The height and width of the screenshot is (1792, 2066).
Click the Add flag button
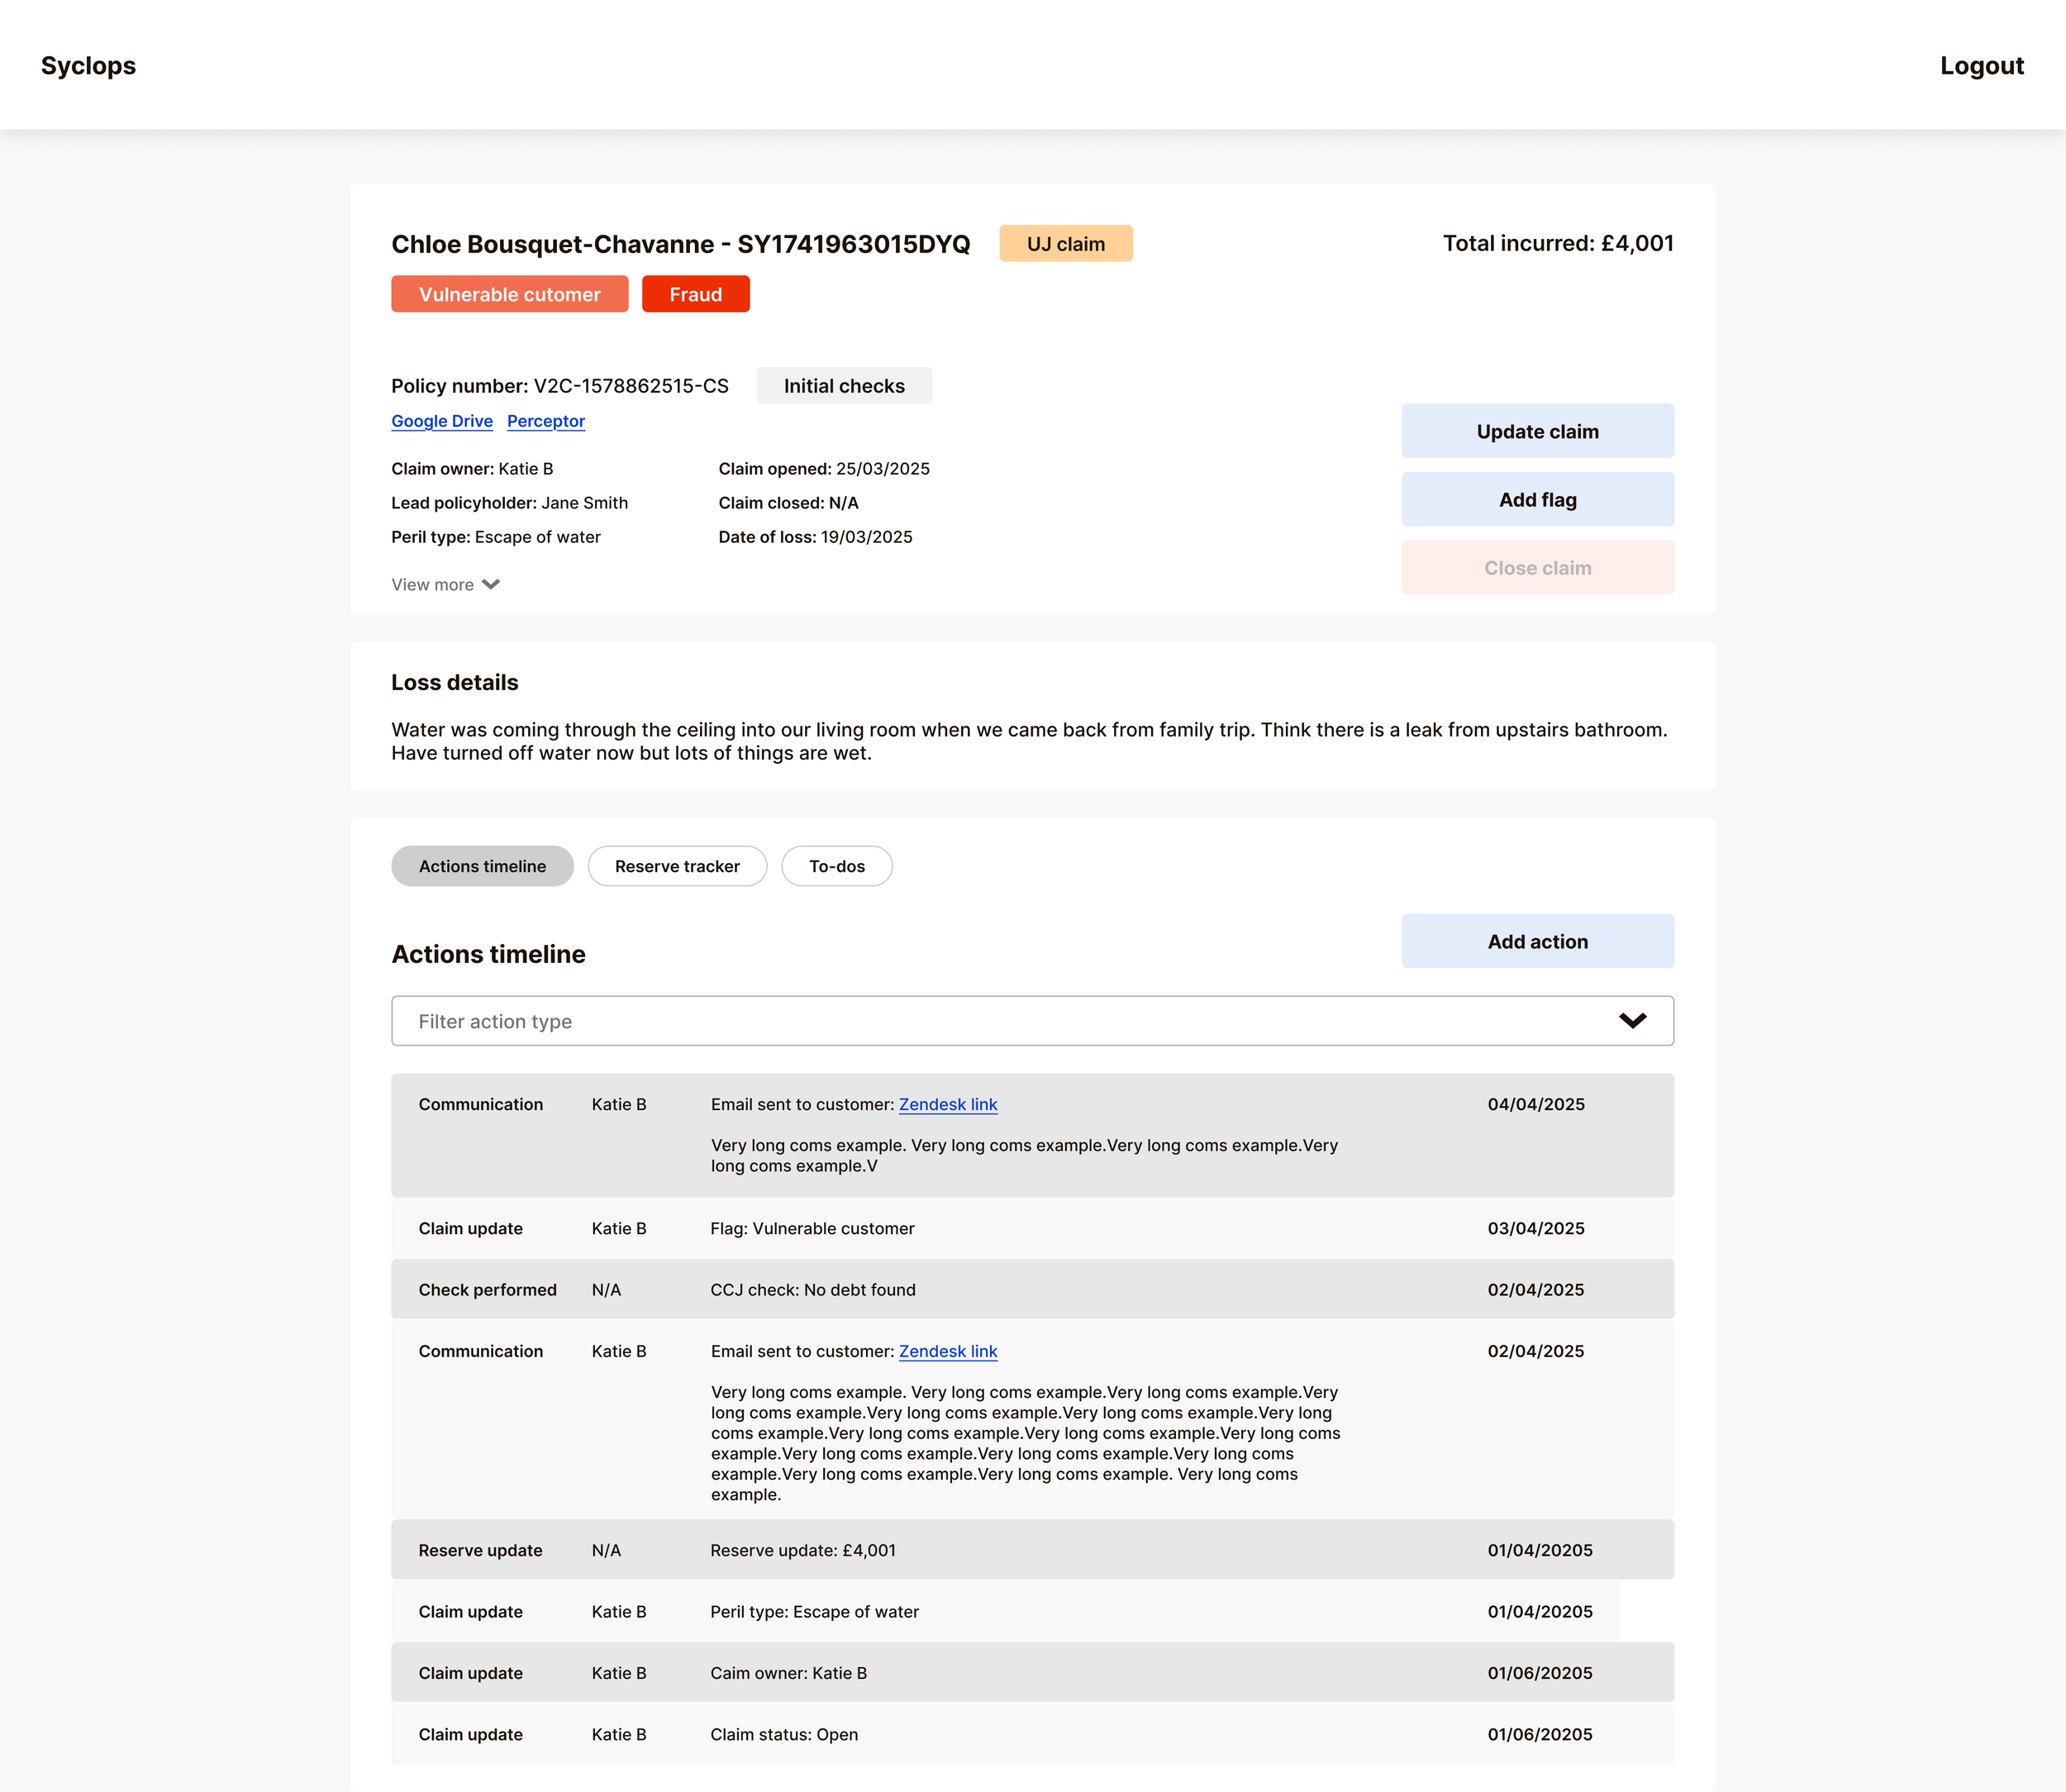(1537, 500)
